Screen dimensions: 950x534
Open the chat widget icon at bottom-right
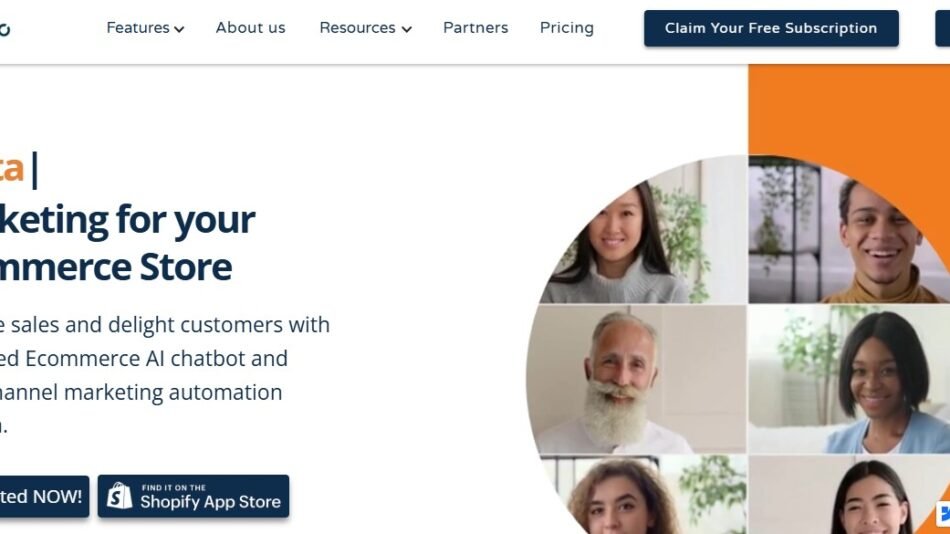click(x=943, y=514)
